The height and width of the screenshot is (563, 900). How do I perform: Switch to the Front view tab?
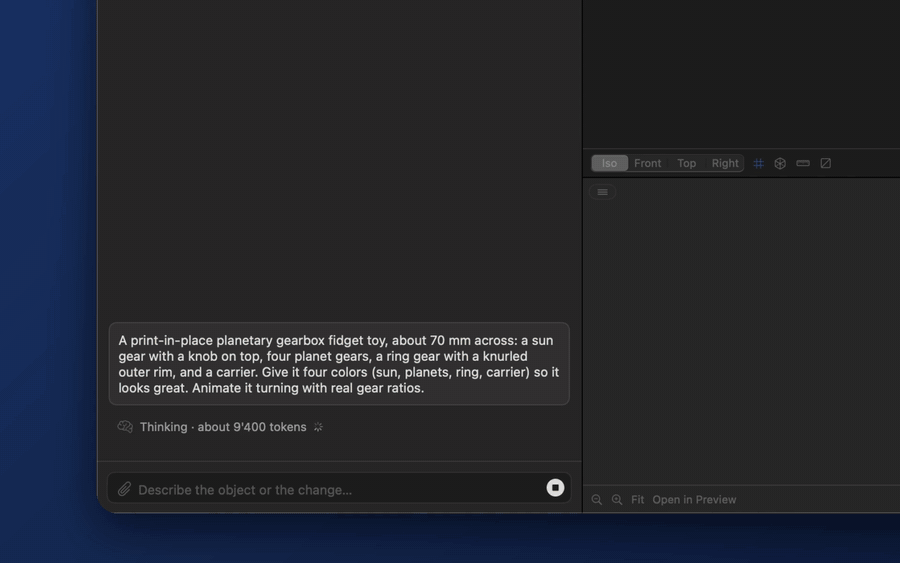point(647,164)
